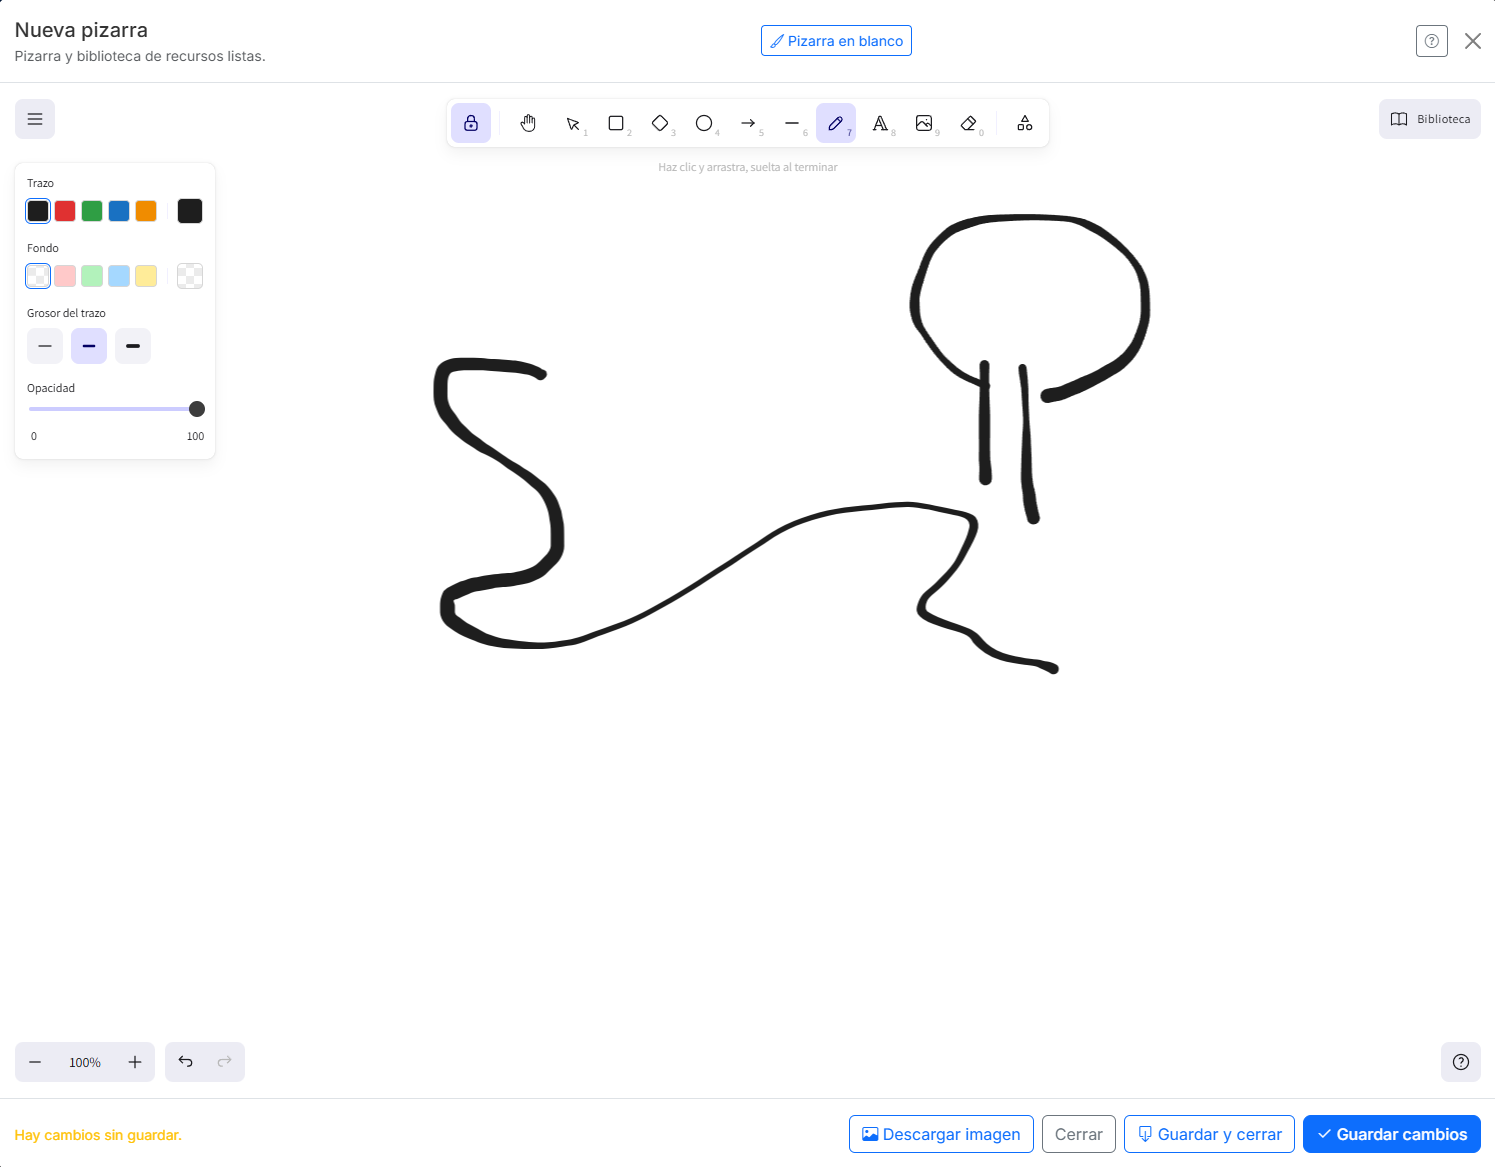
Task: Click Descargar imagen button
Action: tap(941, 1134)
